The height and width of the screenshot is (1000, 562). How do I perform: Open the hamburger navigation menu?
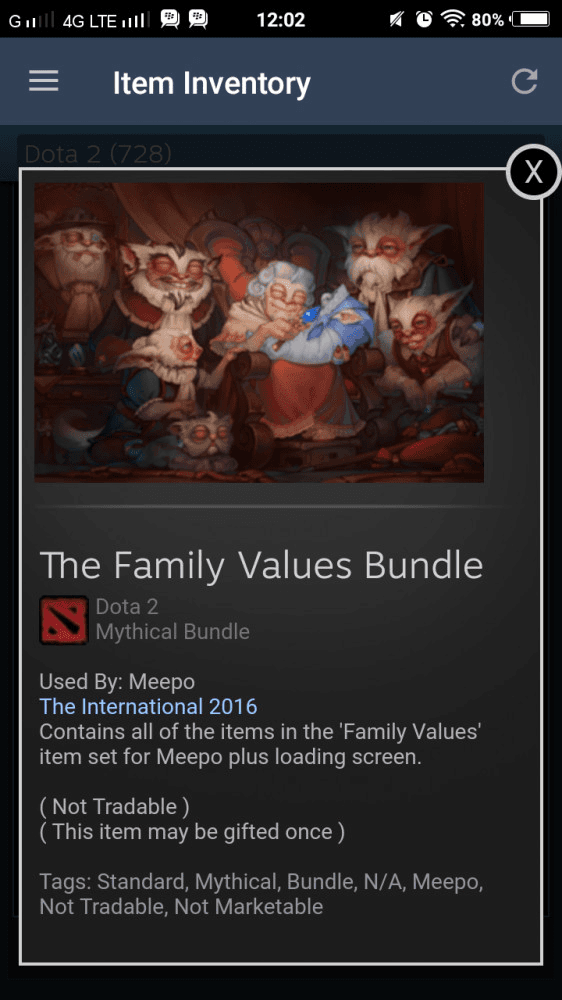(x=43, y=81)
